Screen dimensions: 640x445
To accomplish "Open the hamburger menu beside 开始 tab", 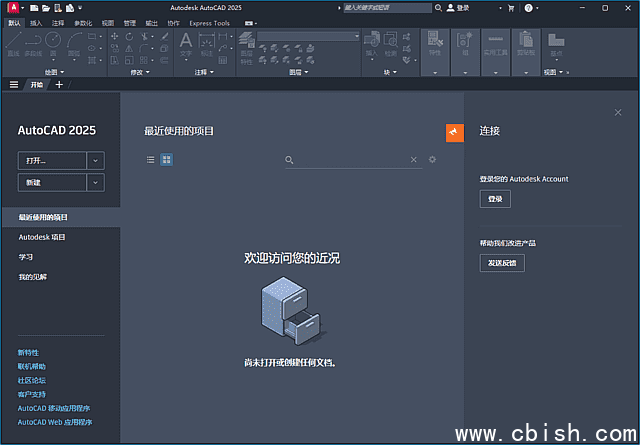I will [14, 85].
